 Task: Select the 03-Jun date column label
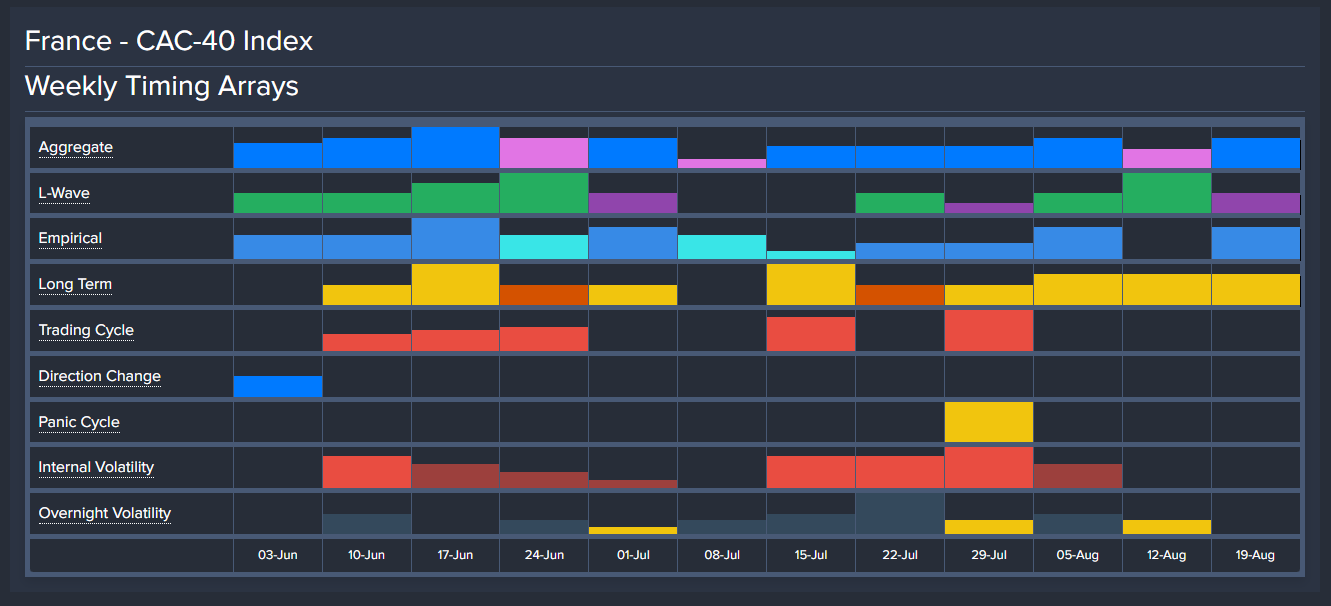[278, 555]
